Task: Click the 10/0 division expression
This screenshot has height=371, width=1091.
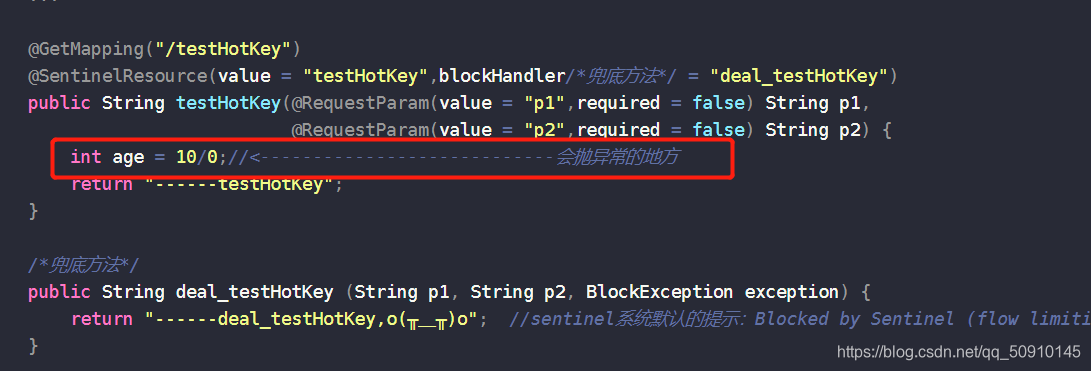Action: point(197,157)
